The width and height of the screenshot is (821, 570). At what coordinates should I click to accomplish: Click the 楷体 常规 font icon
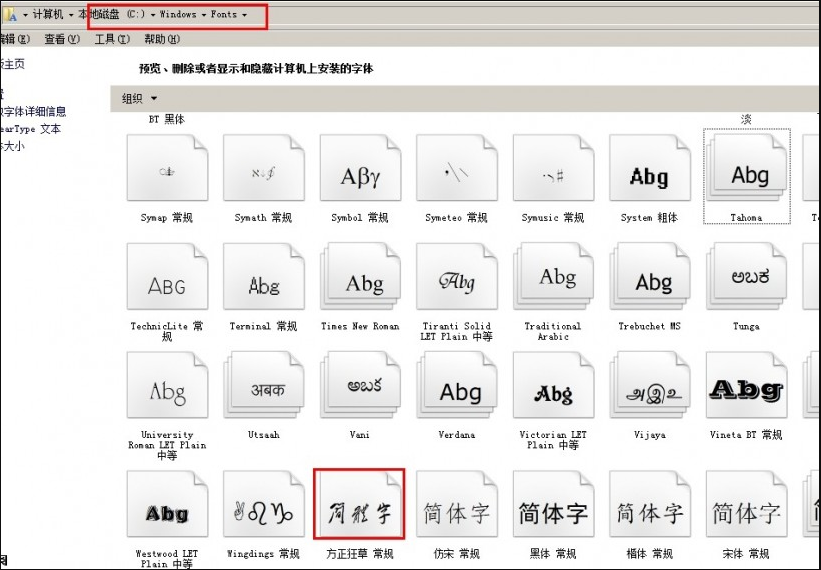(x=650, y=504)
